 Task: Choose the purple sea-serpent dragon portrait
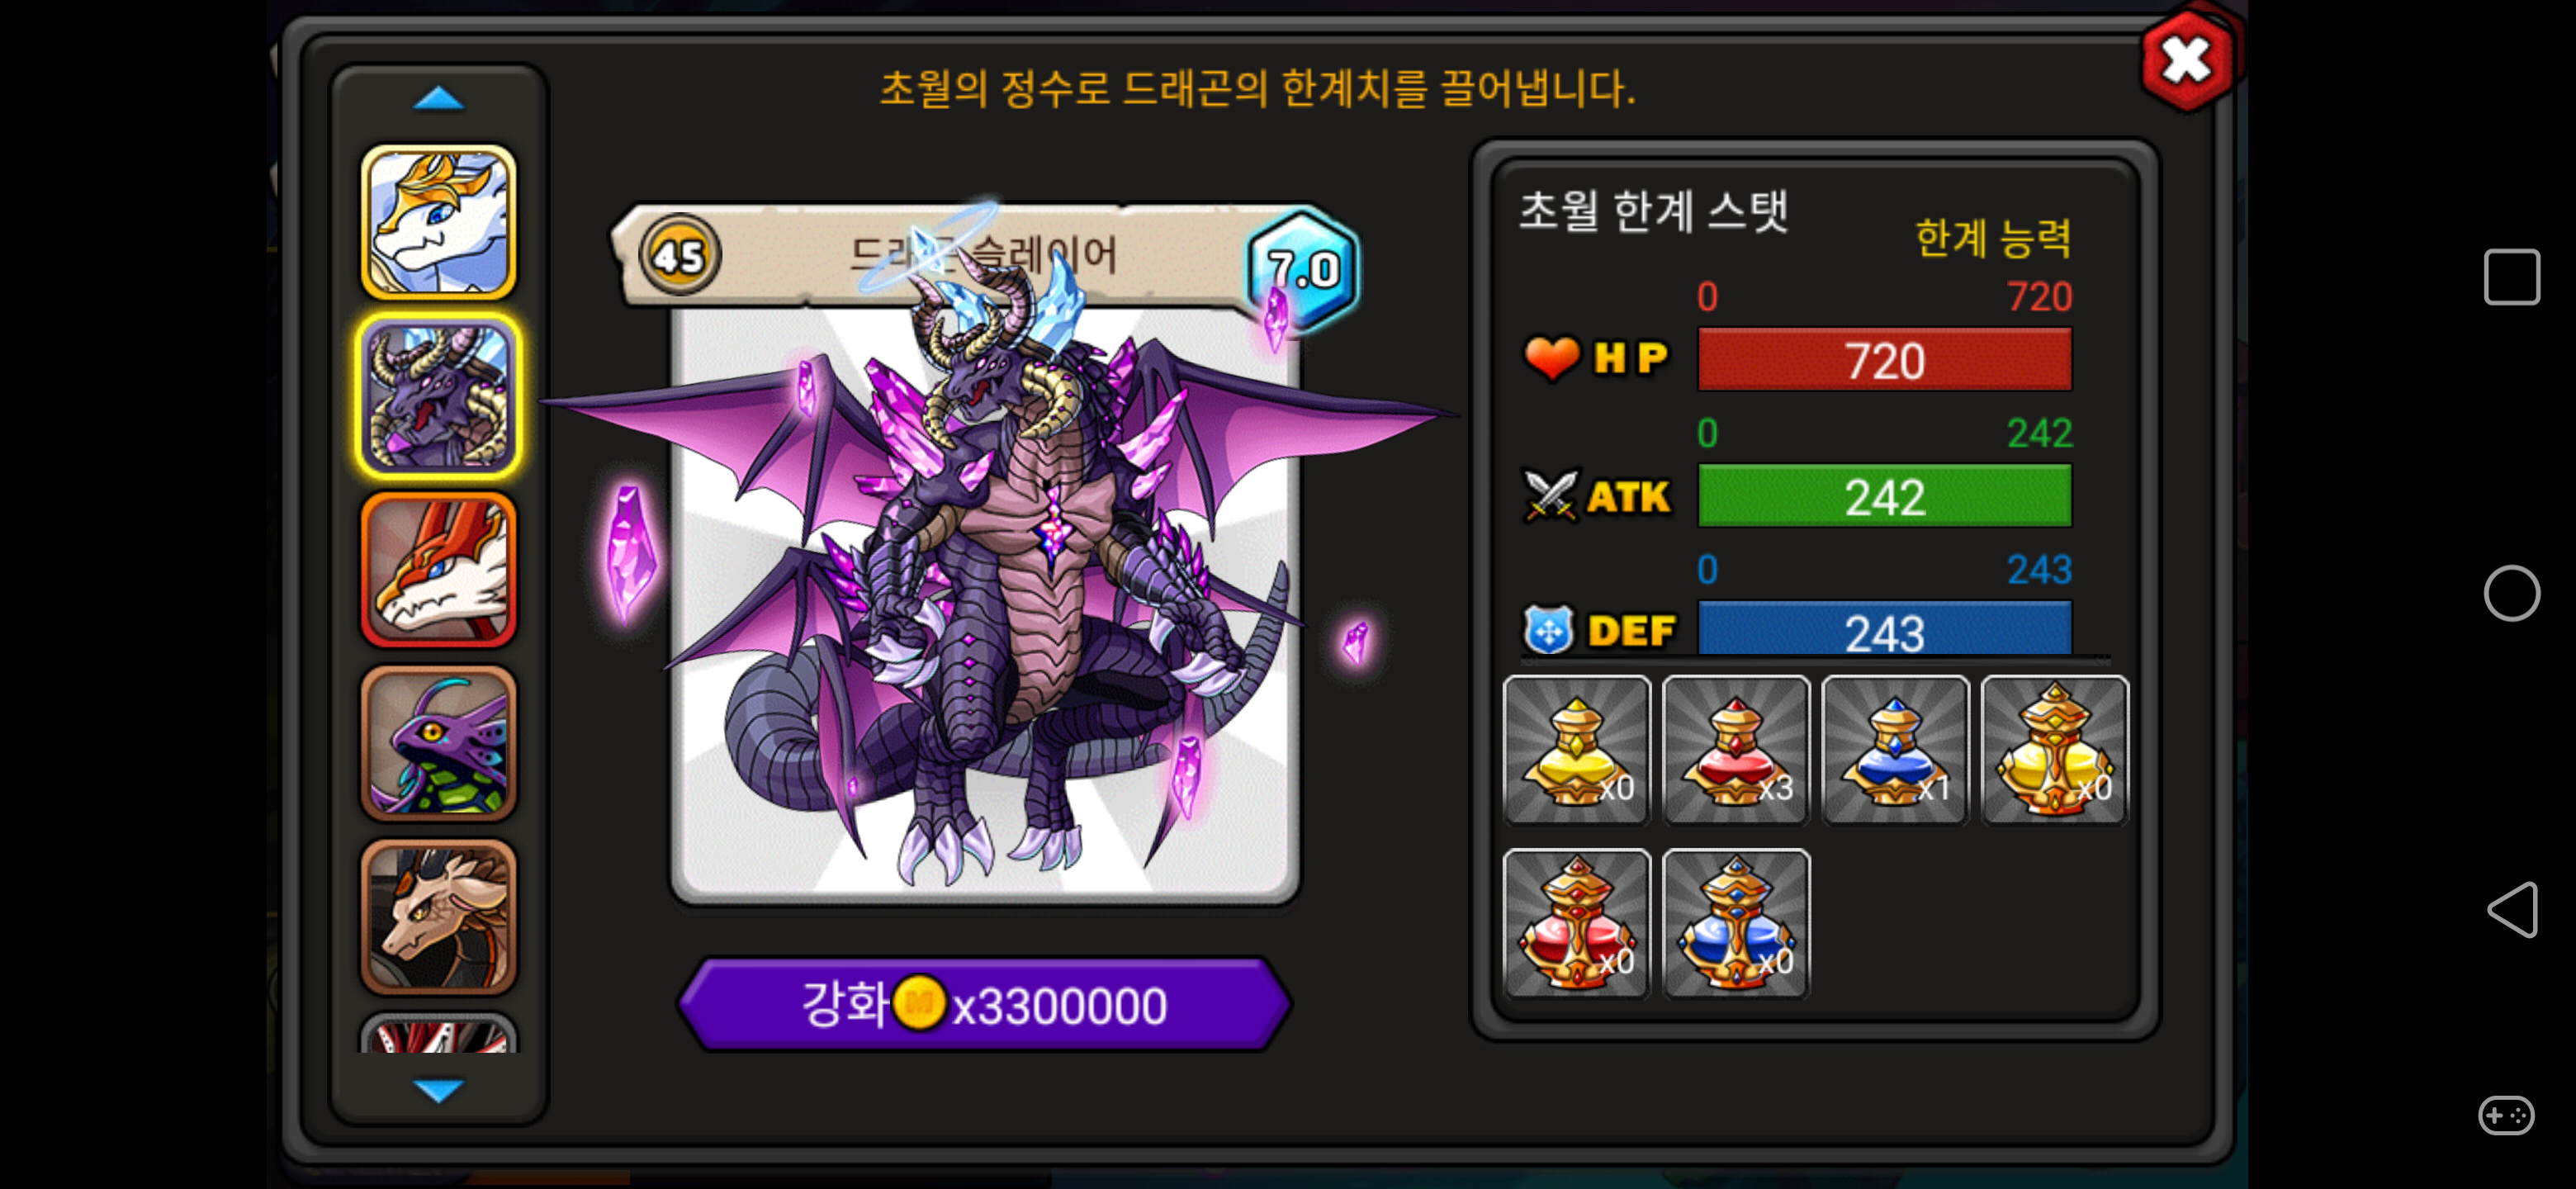pyautogui.click(x=438, y=743)
